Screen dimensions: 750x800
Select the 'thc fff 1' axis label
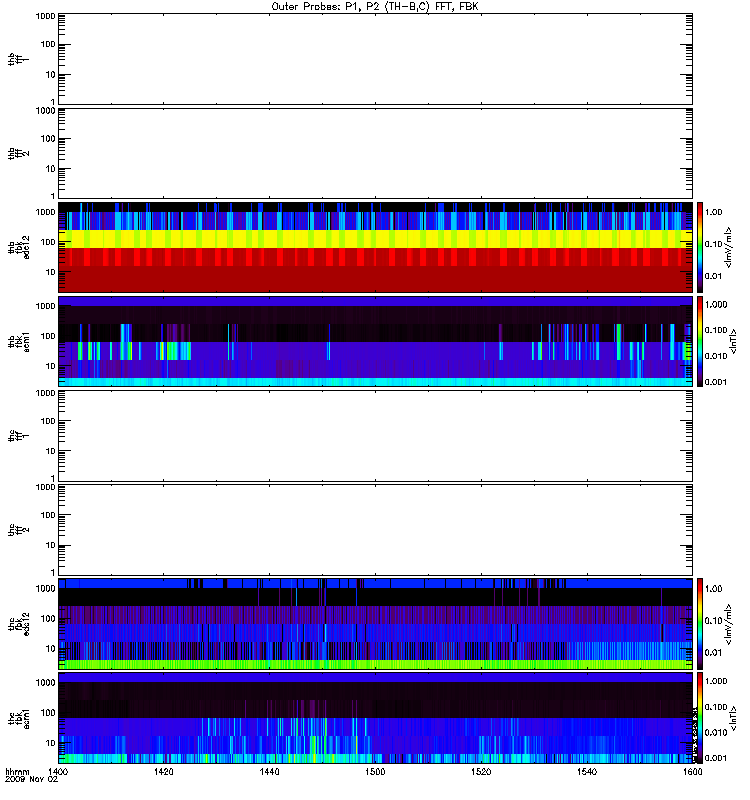click(18, 436)
